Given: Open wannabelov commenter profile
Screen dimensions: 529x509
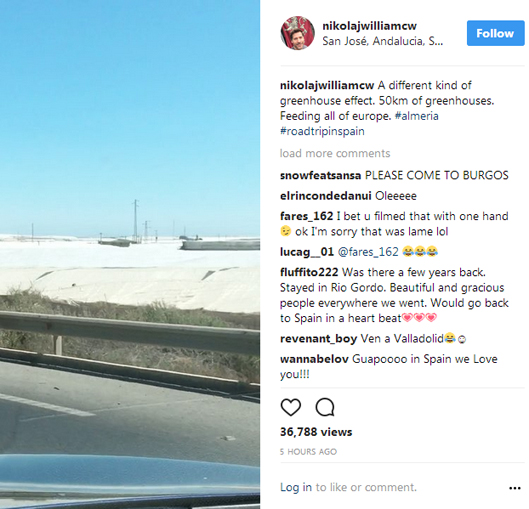Looking at the screenshot, I should 314,359.
